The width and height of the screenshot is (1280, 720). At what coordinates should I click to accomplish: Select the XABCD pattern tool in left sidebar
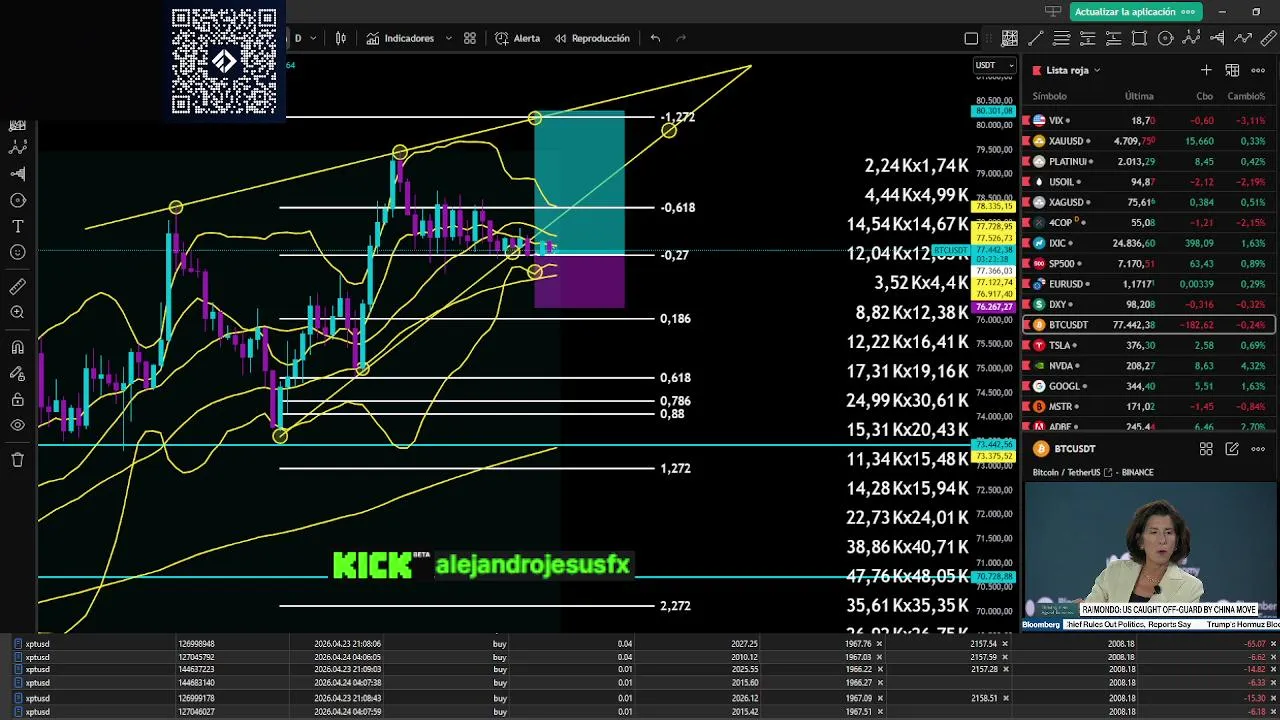click(x=17, y=147)
